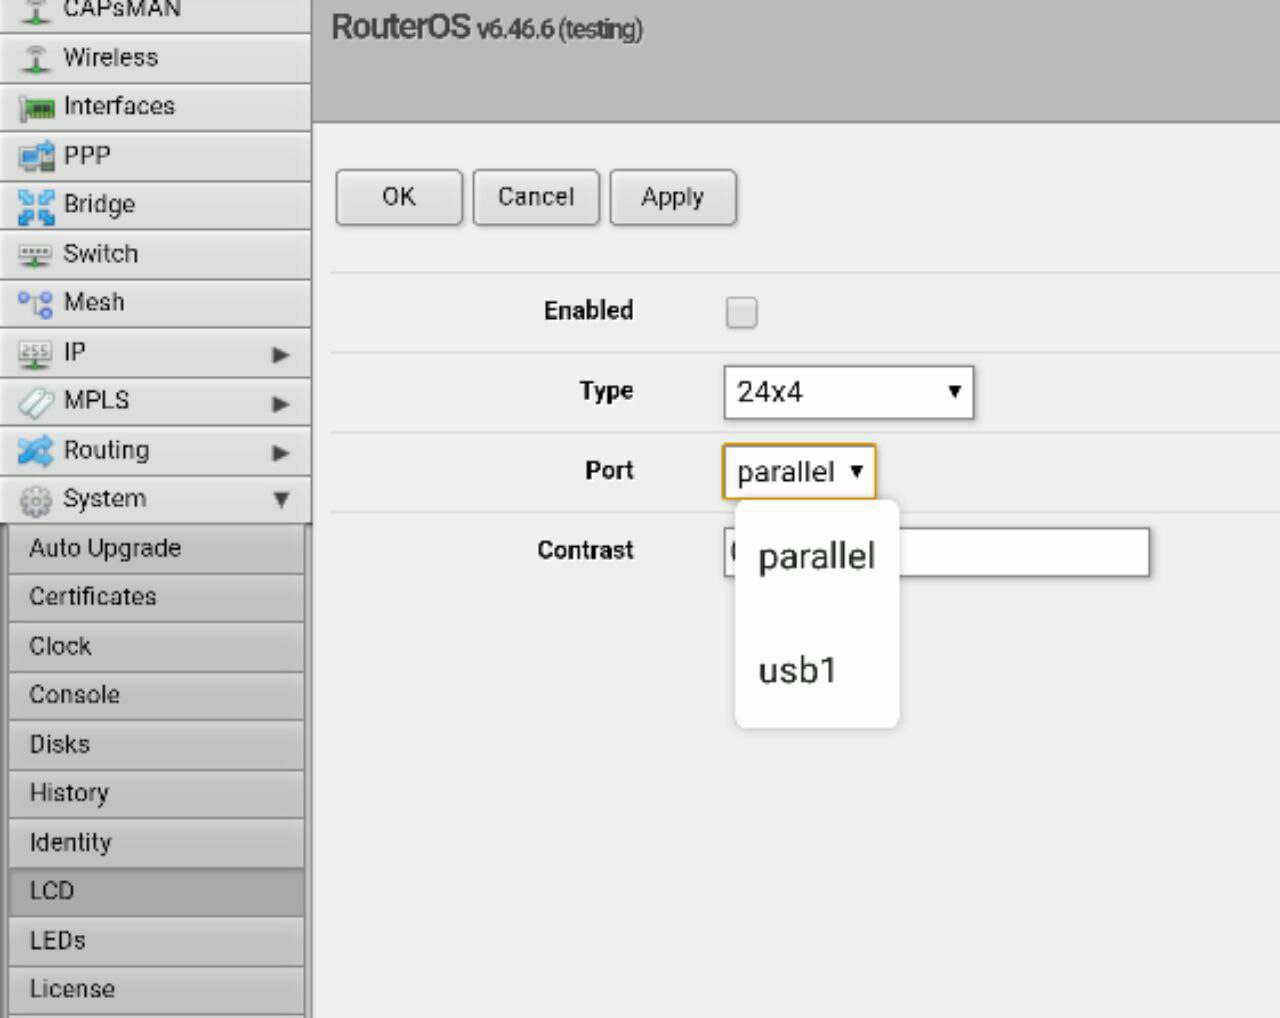Open the CAPsMAN menu
Viewport: 1280px width, 1018px height.
(156, 14)
